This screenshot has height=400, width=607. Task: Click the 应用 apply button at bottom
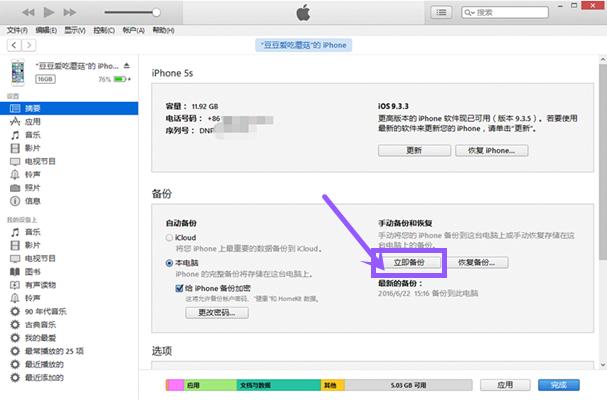pos(505,385)
